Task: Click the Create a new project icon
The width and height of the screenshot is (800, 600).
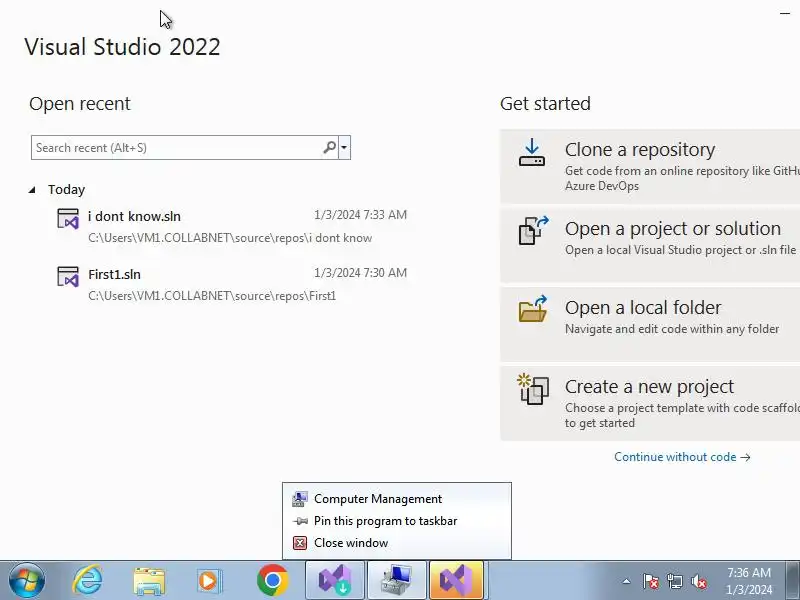Action: 533,389
